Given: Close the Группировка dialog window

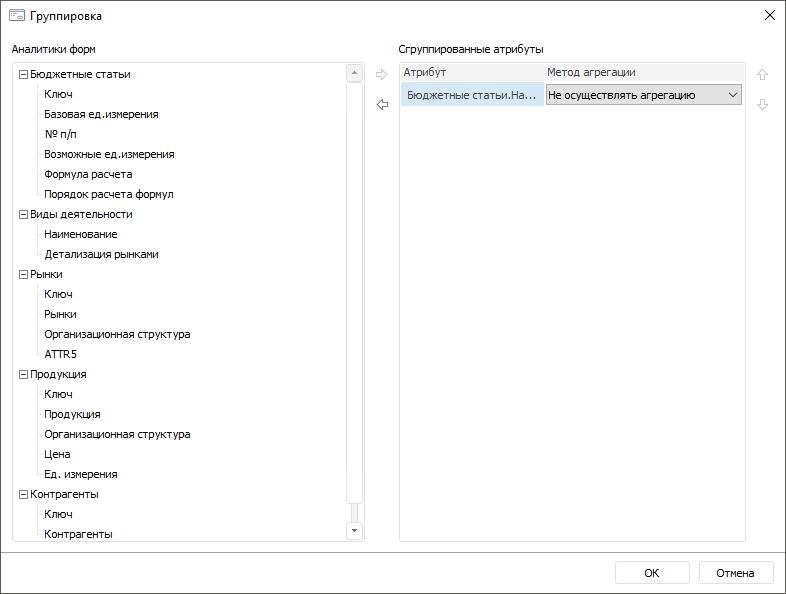Looking at the screenshot, I should click(769, 16).
